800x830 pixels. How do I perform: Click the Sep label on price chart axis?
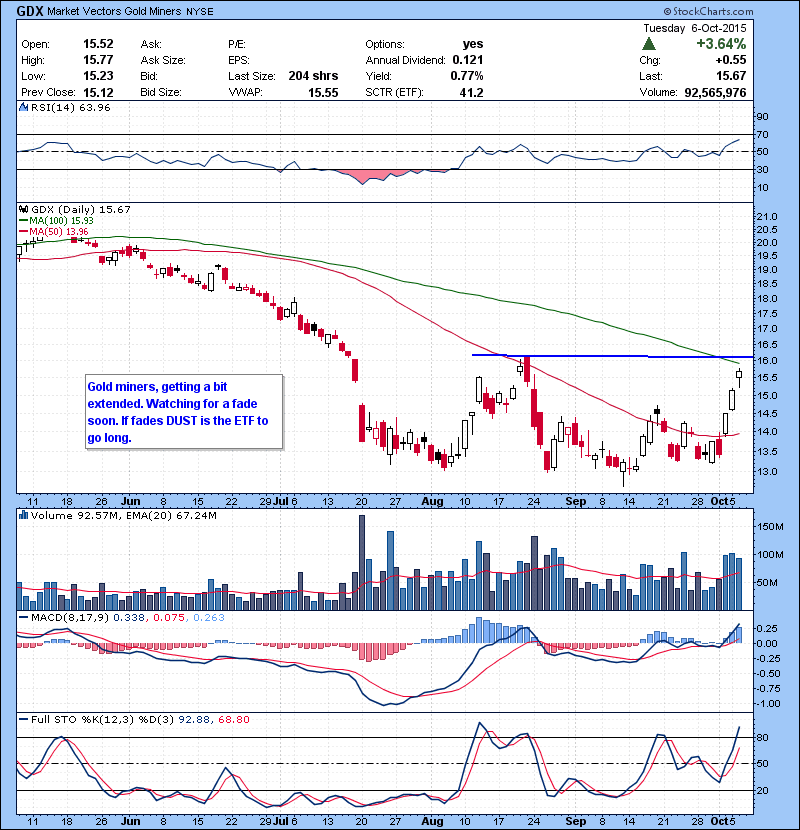tap(576, 501)
